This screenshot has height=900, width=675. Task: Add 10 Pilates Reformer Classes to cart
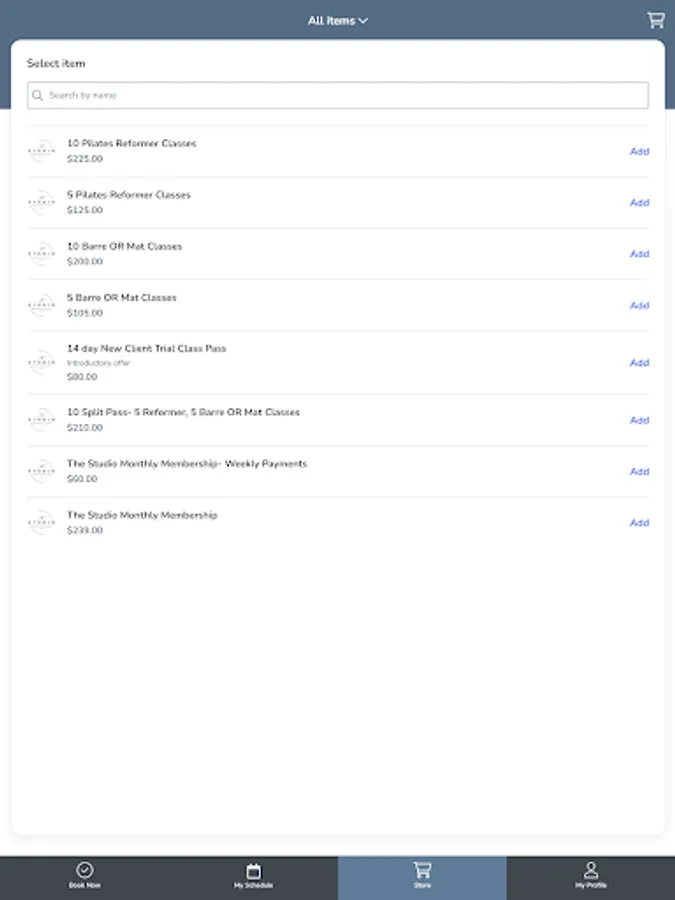(x=639, y=151)
